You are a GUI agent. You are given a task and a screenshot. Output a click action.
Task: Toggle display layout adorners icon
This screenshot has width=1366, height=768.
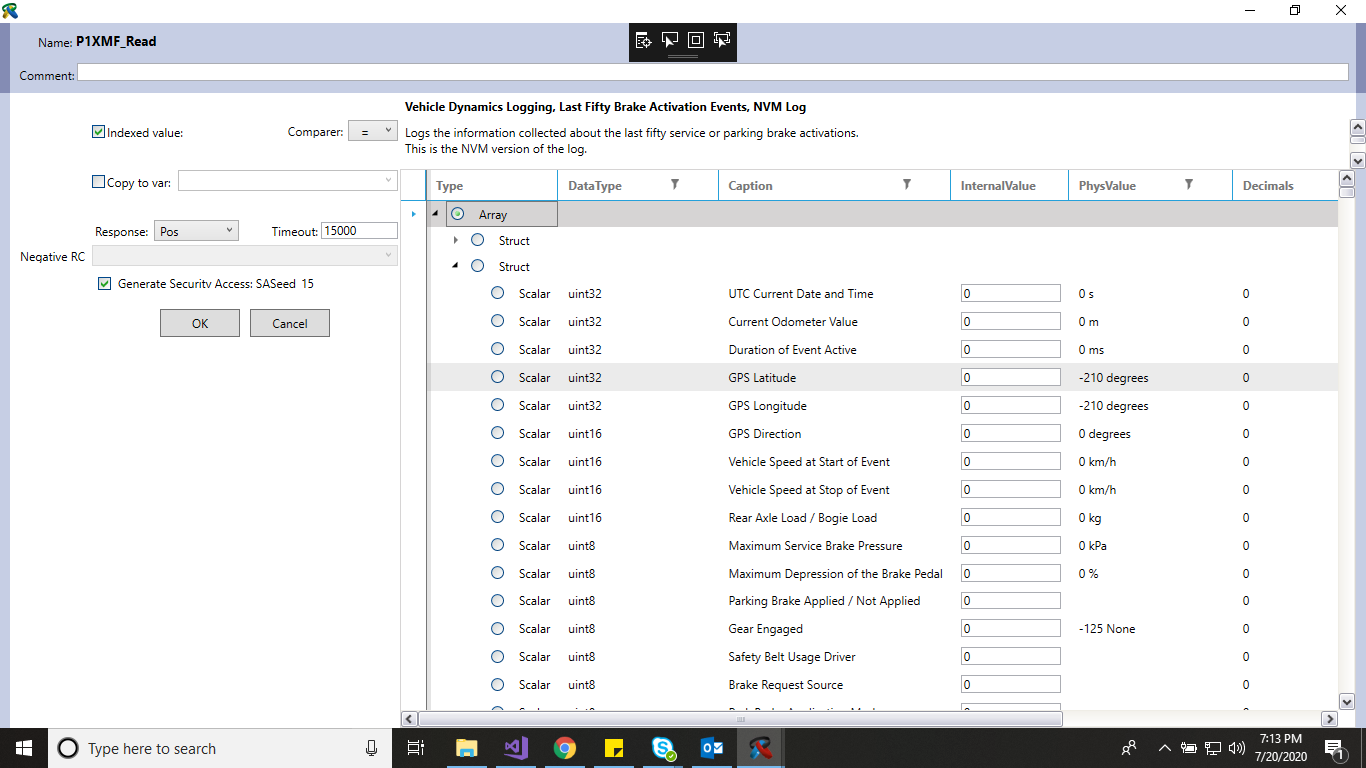click(x=696, y=40)
